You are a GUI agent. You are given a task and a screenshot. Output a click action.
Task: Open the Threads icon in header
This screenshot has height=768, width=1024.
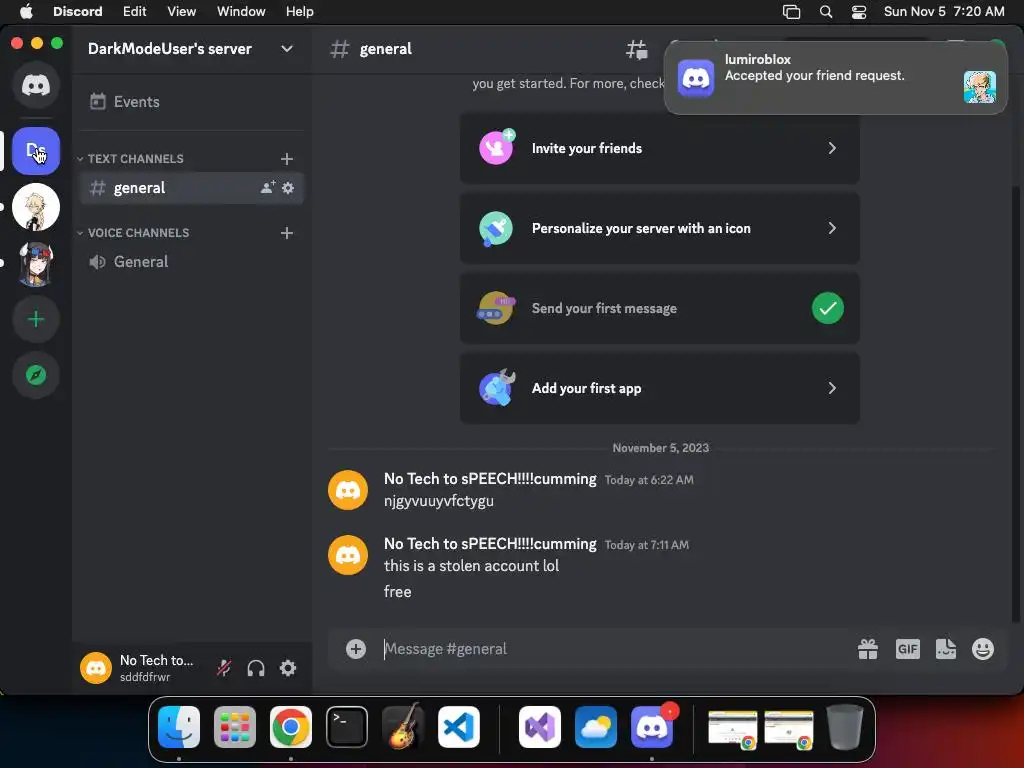pos(637,49)
